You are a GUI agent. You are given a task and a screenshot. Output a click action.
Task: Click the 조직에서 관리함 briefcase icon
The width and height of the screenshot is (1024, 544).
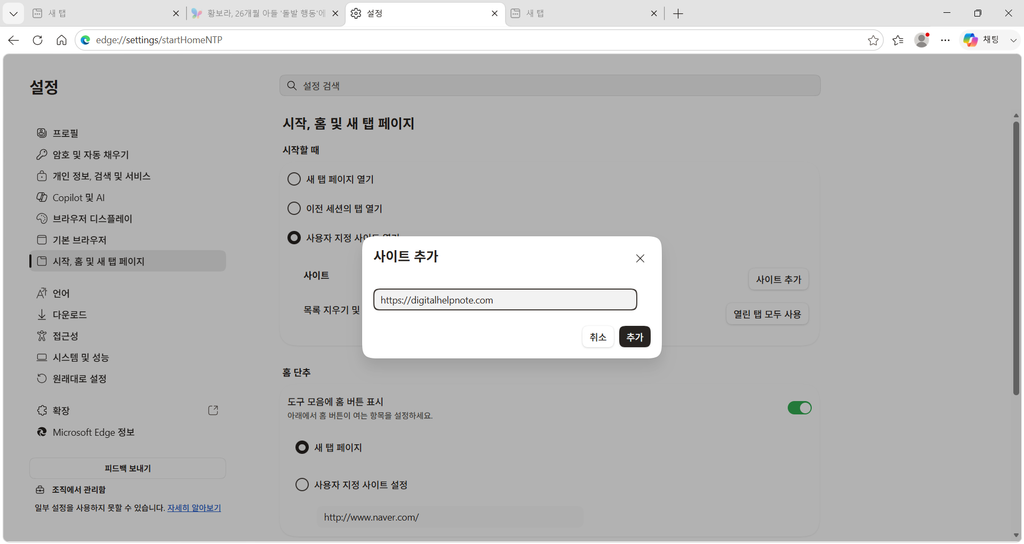pos(40,490)
